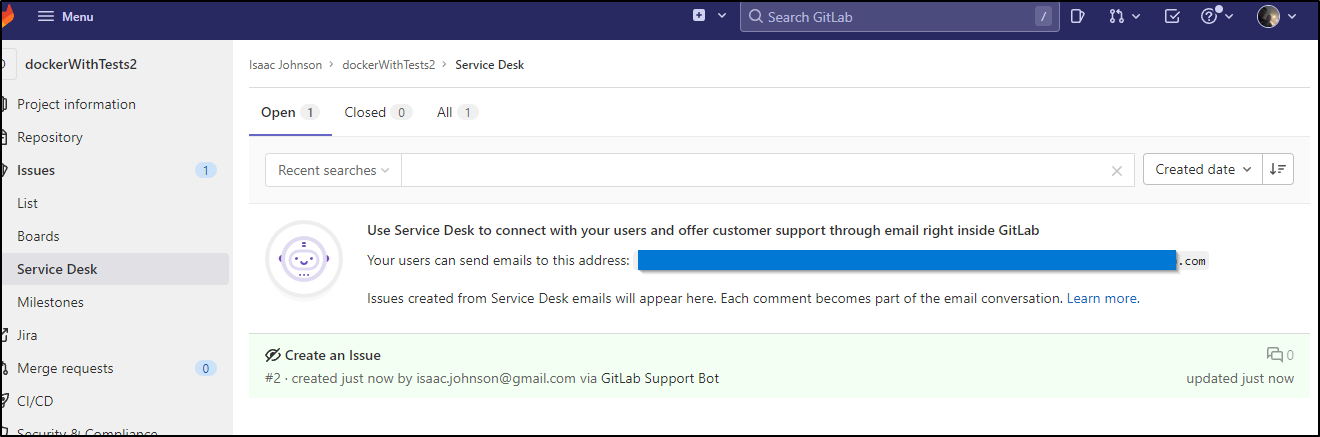Click the slash shortcut hint in search
The width and height of the screenshot is (1320, 437).
1043,16
